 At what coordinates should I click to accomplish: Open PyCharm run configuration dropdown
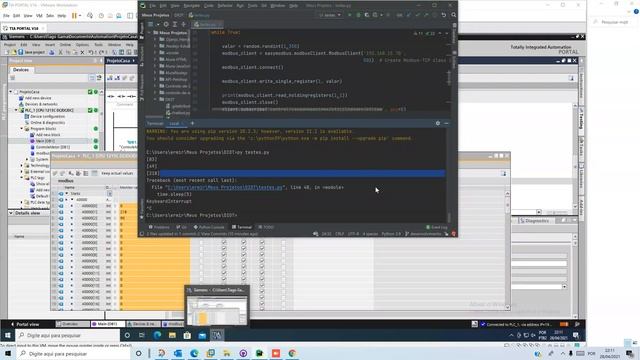[x=330, y=15]
